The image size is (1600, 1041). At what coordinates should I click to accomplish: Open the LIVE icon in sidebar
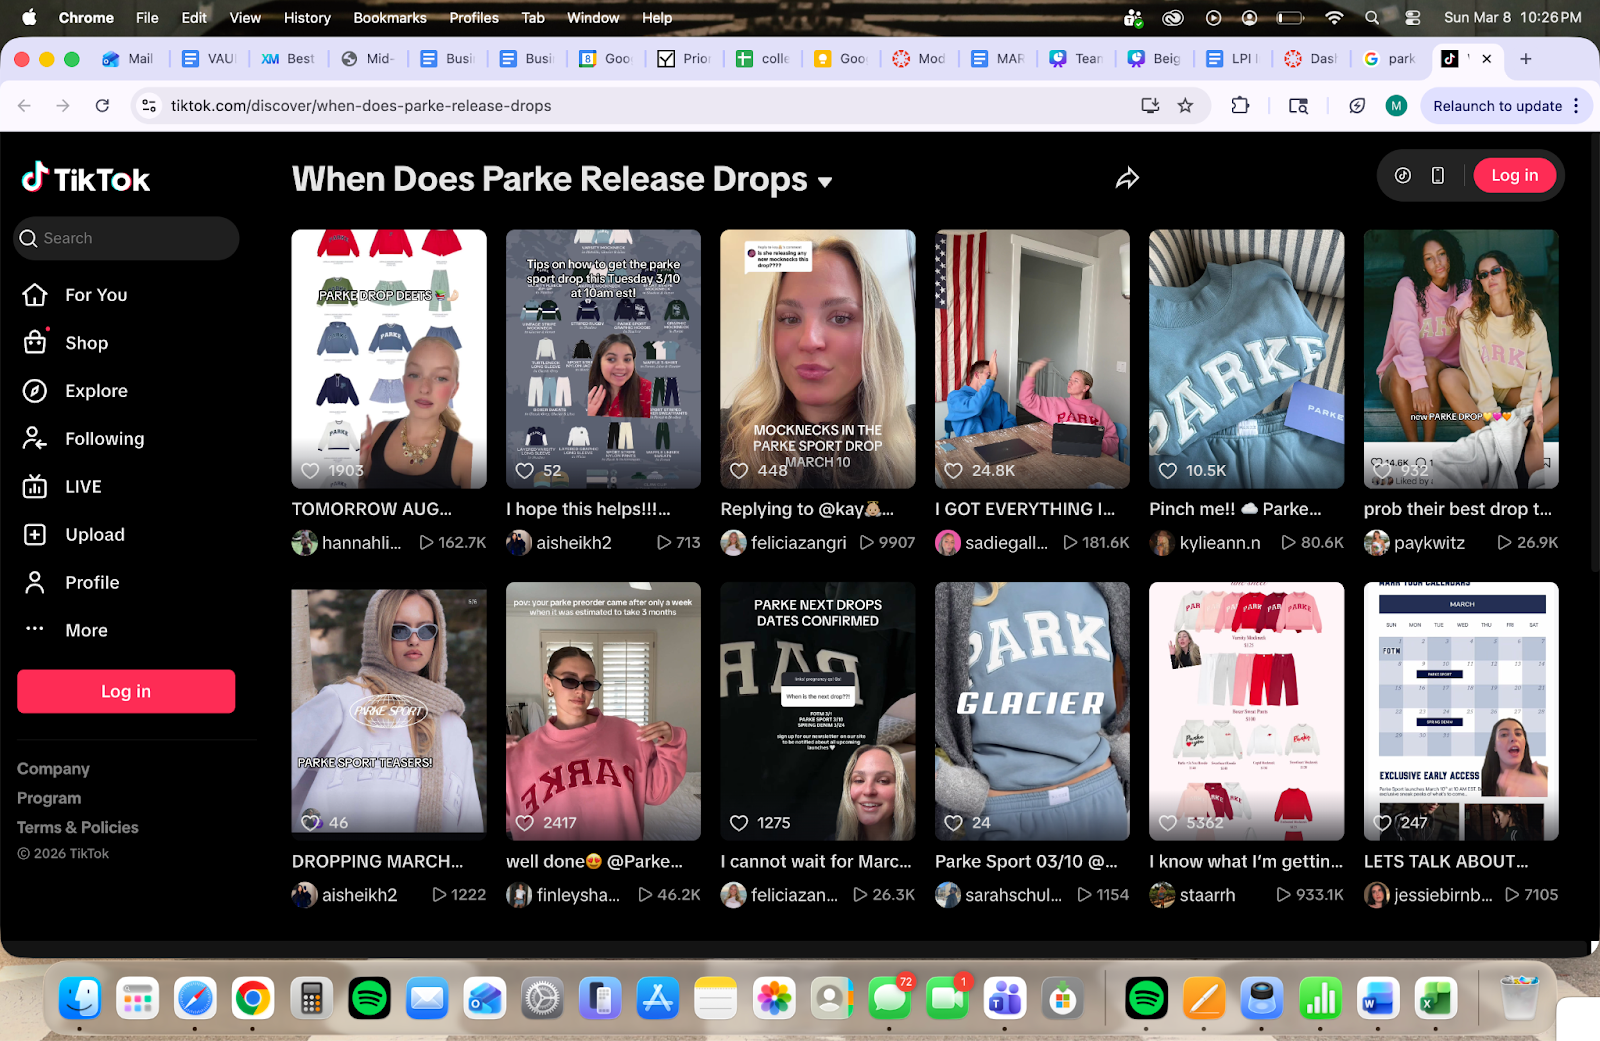[x=35, y=487]
